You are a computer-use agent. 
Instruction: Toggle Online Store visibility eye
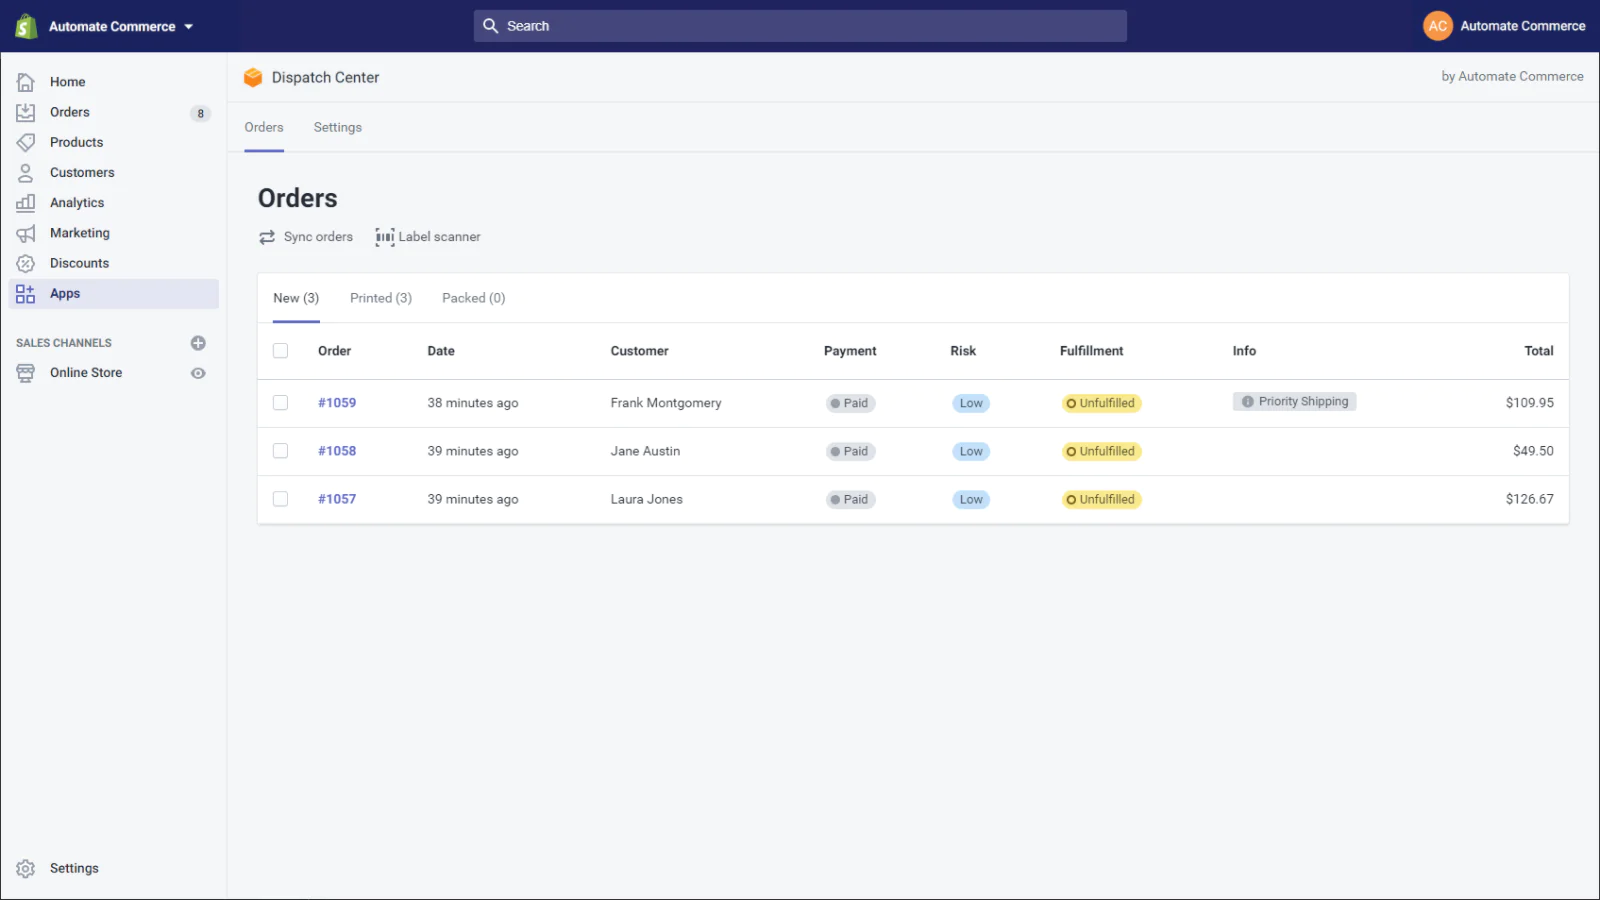197,373
